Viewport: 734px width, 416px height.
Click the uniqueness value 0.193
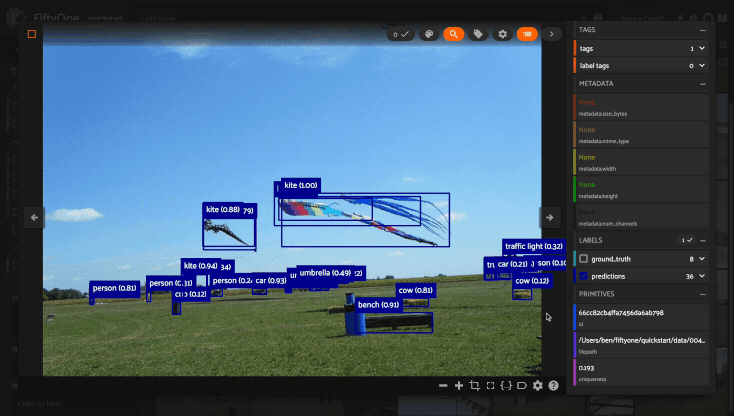coord(586,368)
